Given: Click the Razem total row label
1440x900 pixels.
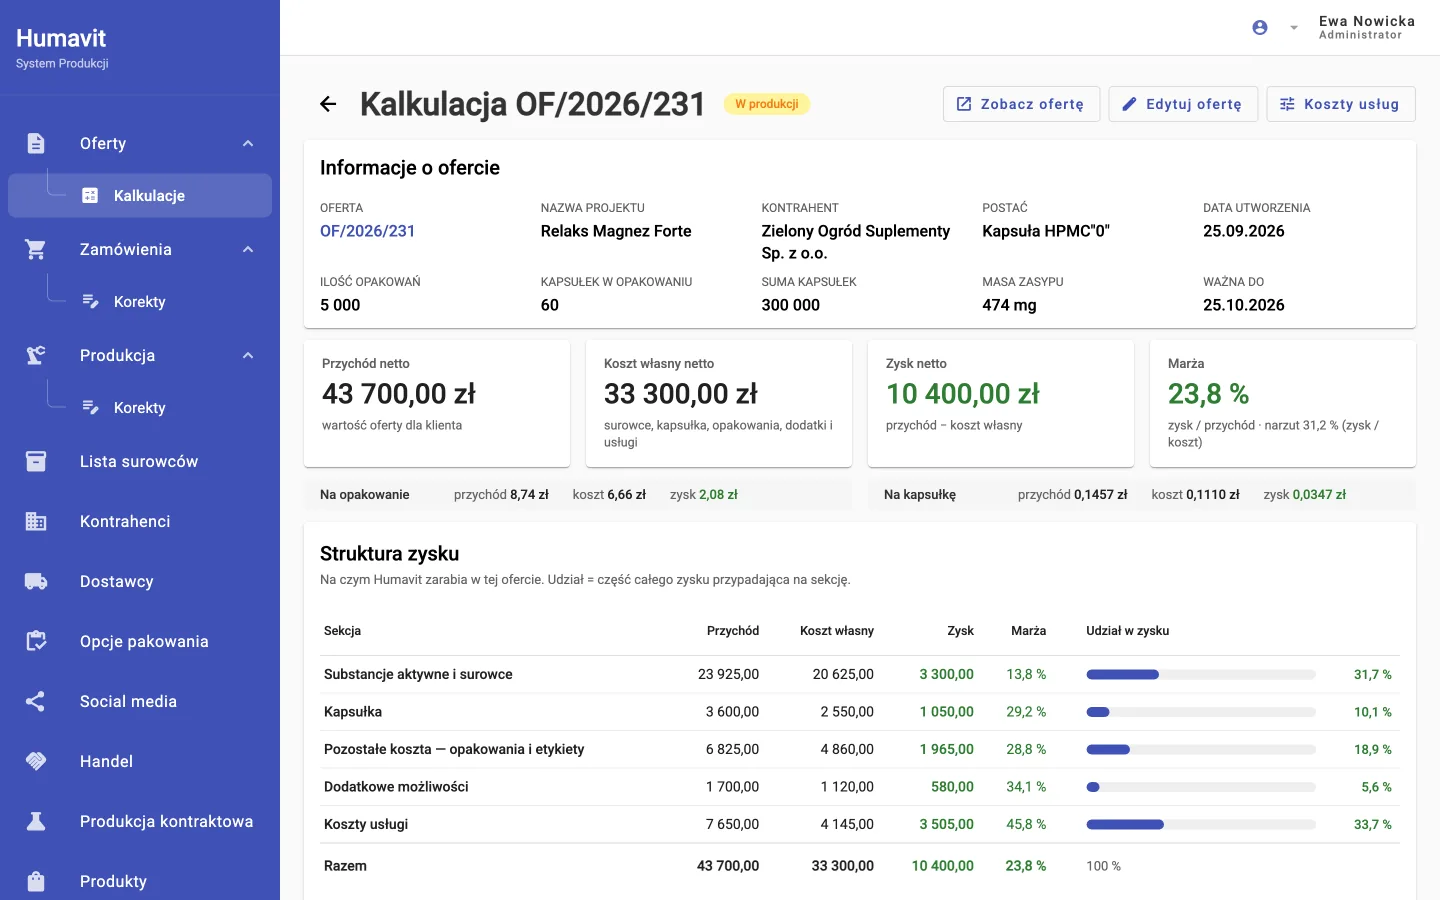Looking at the screenshot, I should (x=345, y=866).
